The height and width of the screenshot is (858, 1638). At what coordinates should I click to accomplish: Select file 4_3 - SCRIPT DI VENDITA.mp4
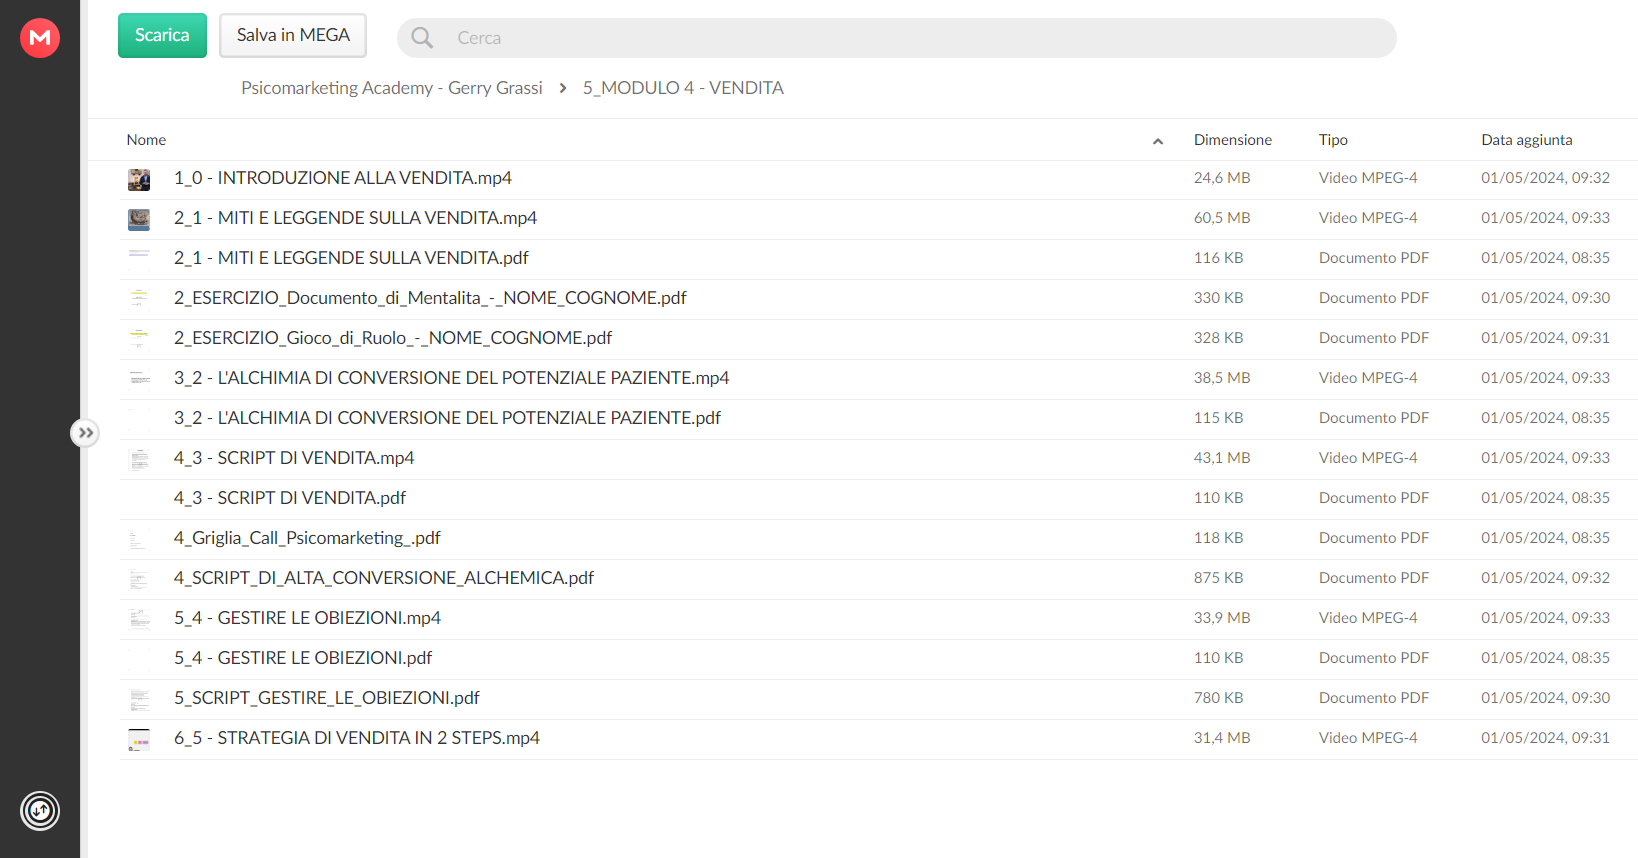(294, 458)
